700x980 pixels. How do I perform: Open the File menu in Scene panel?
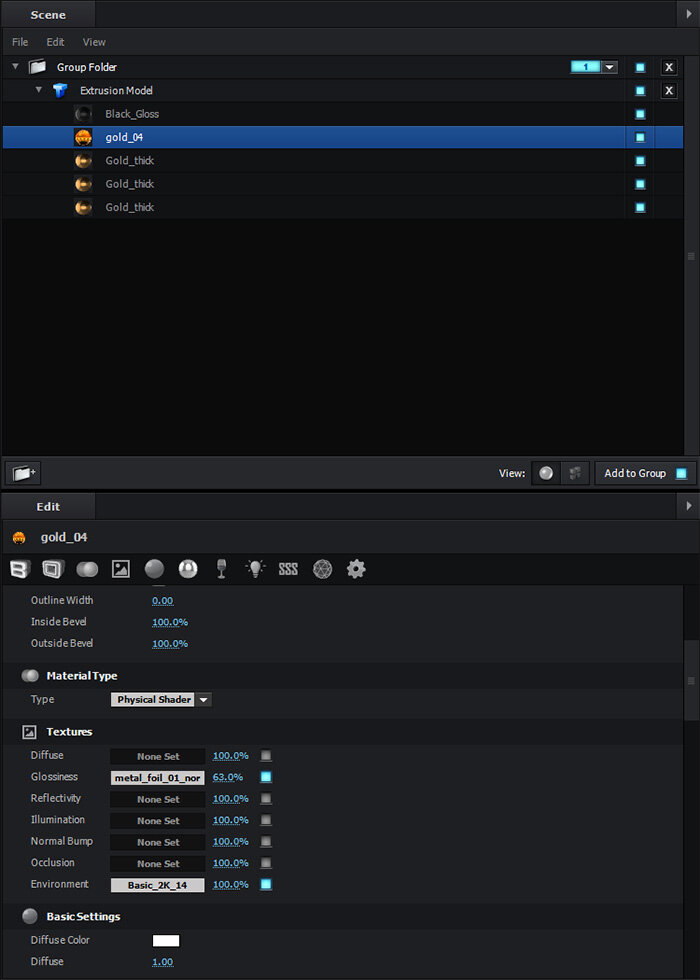(x=20, y=42)
